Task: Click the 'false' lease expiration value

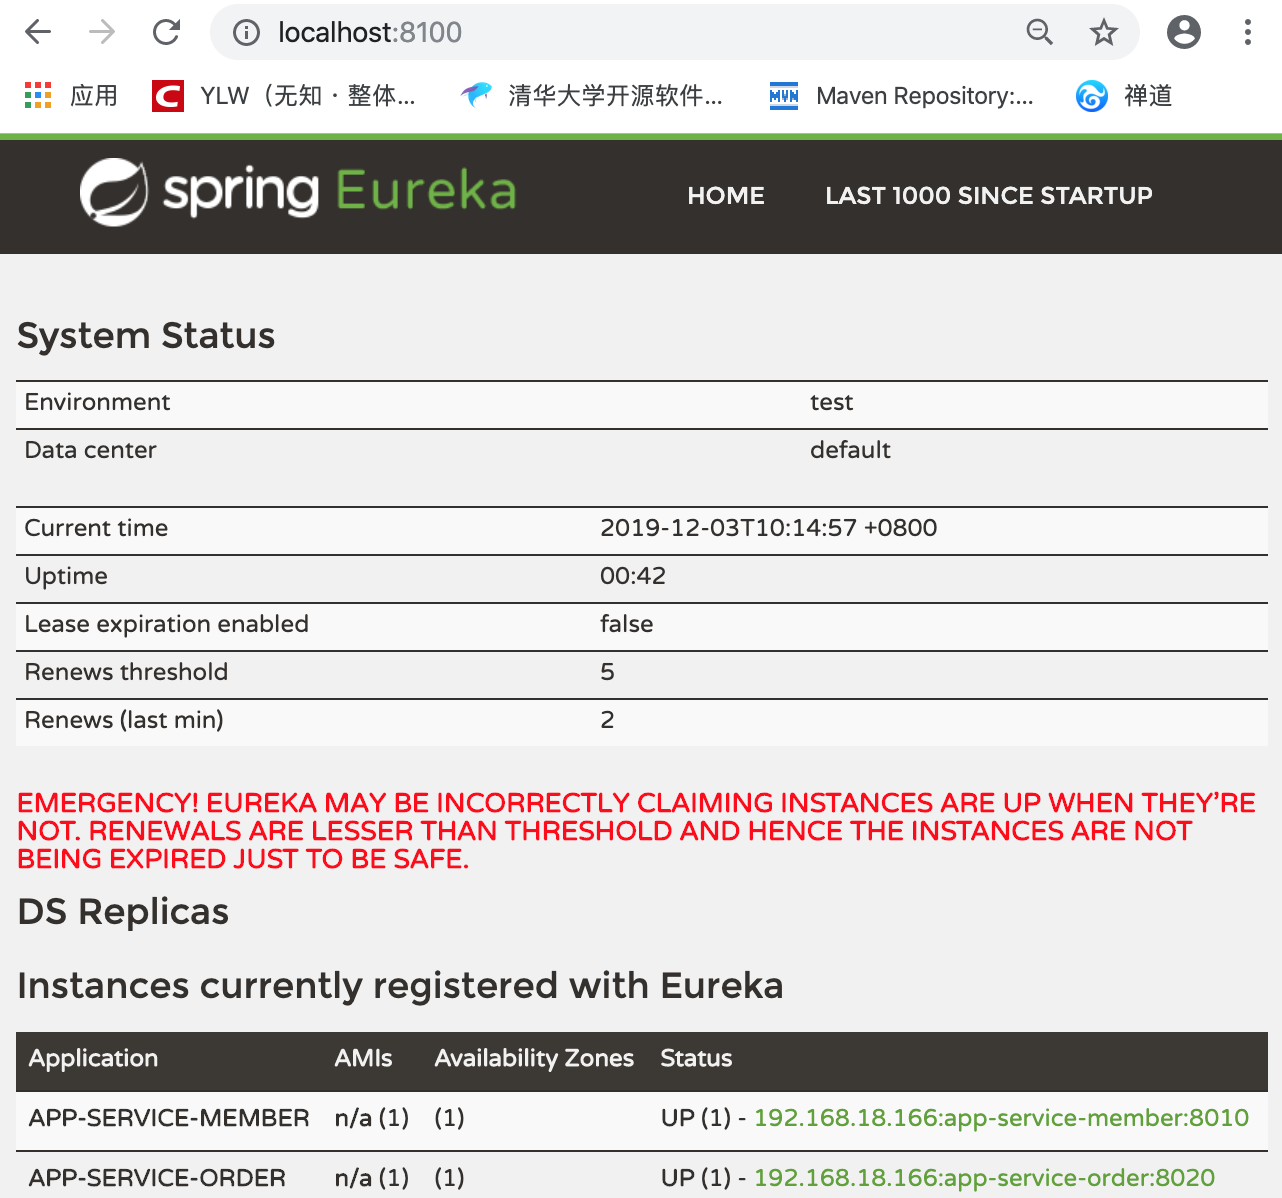Action: pos(626,624)
